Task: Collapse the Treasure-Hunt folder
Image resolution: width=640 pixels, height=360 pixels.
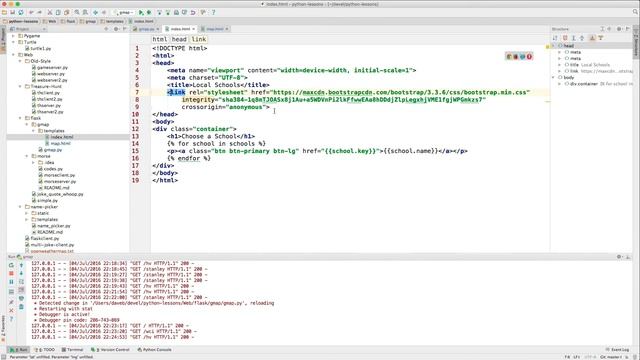Action: click(x=20, y=87)
